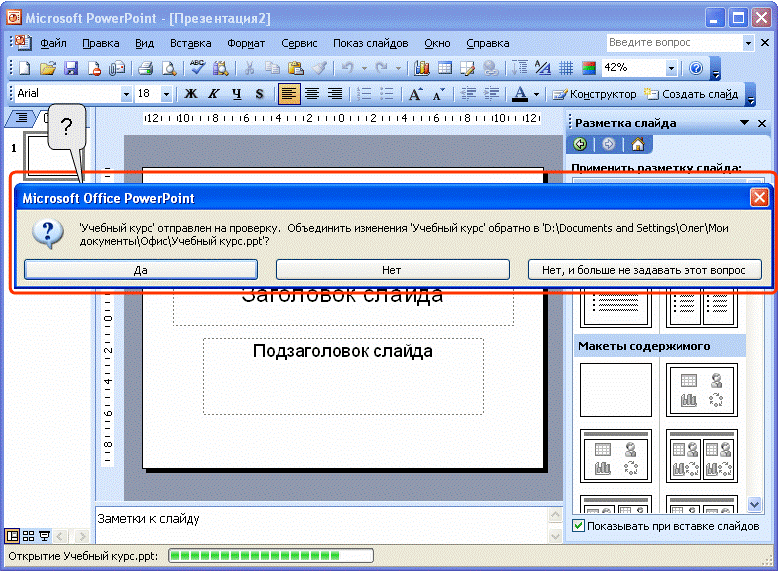778x571 pixels.
Task: Open Print Preview icon
Action: coord(169,68)
